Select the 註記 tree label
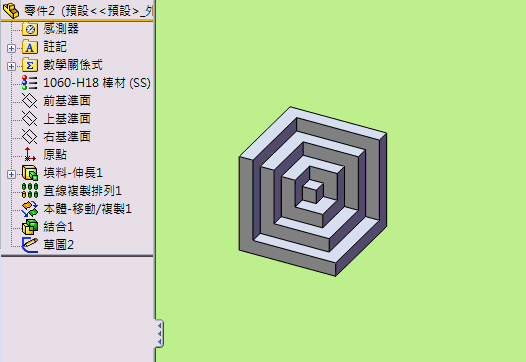This screenshot has width=526, height=362. [55, 47]
